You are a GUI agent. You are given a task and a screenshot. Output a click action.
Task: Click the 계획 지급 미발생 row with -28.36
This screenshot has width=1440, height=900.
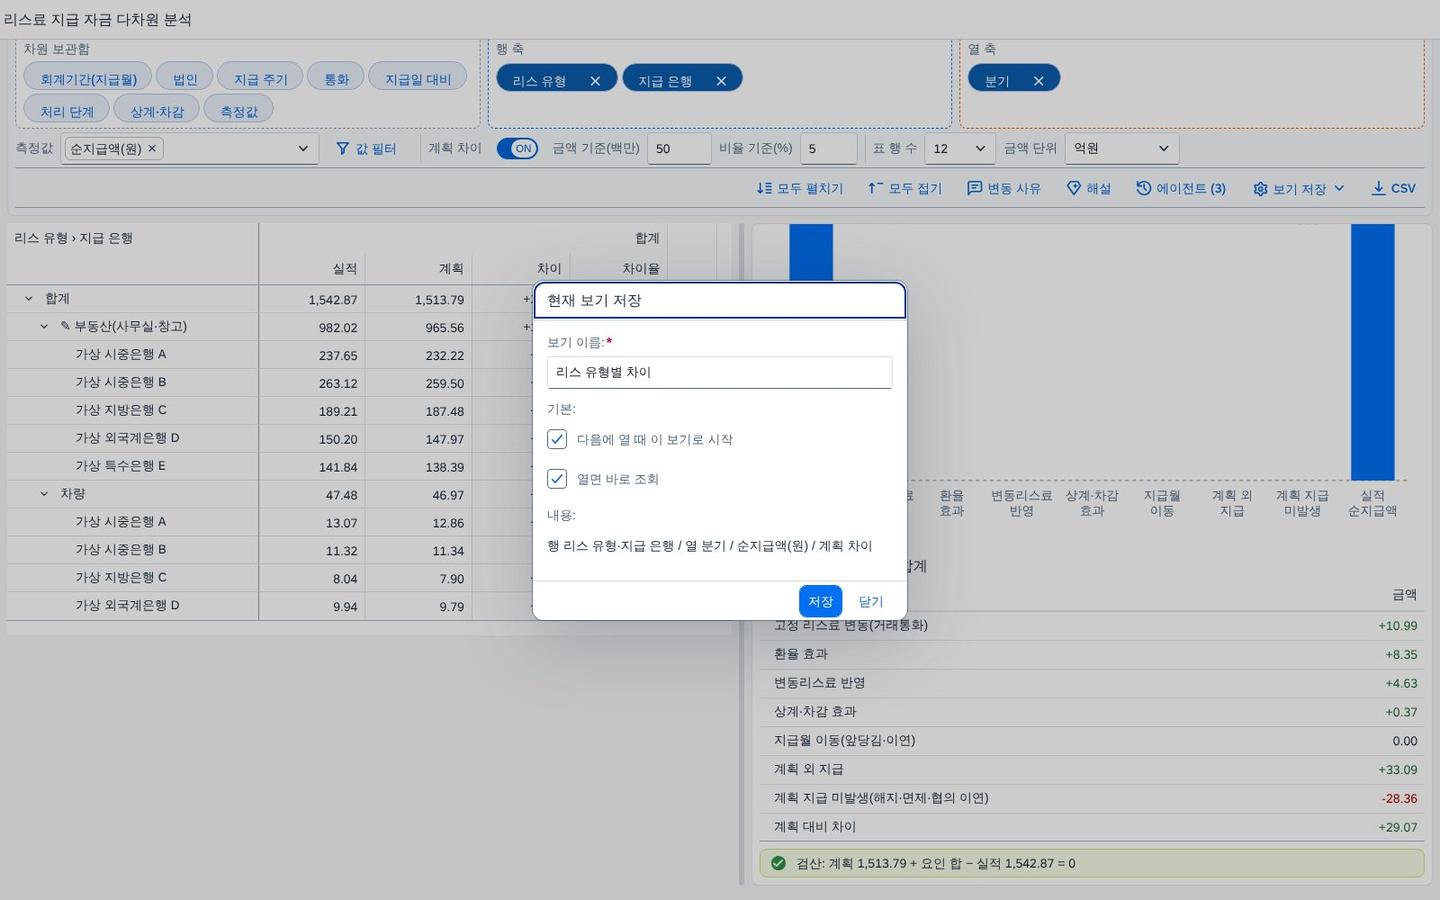(1092, 798)
